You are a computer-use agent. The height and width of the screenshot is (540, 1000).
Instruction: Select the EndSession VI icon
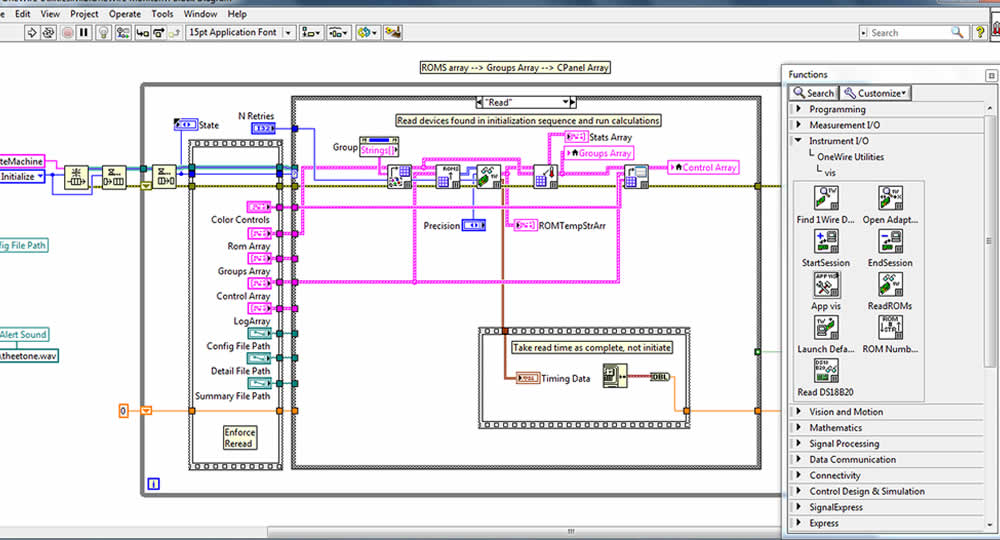[x=890, y=241]
